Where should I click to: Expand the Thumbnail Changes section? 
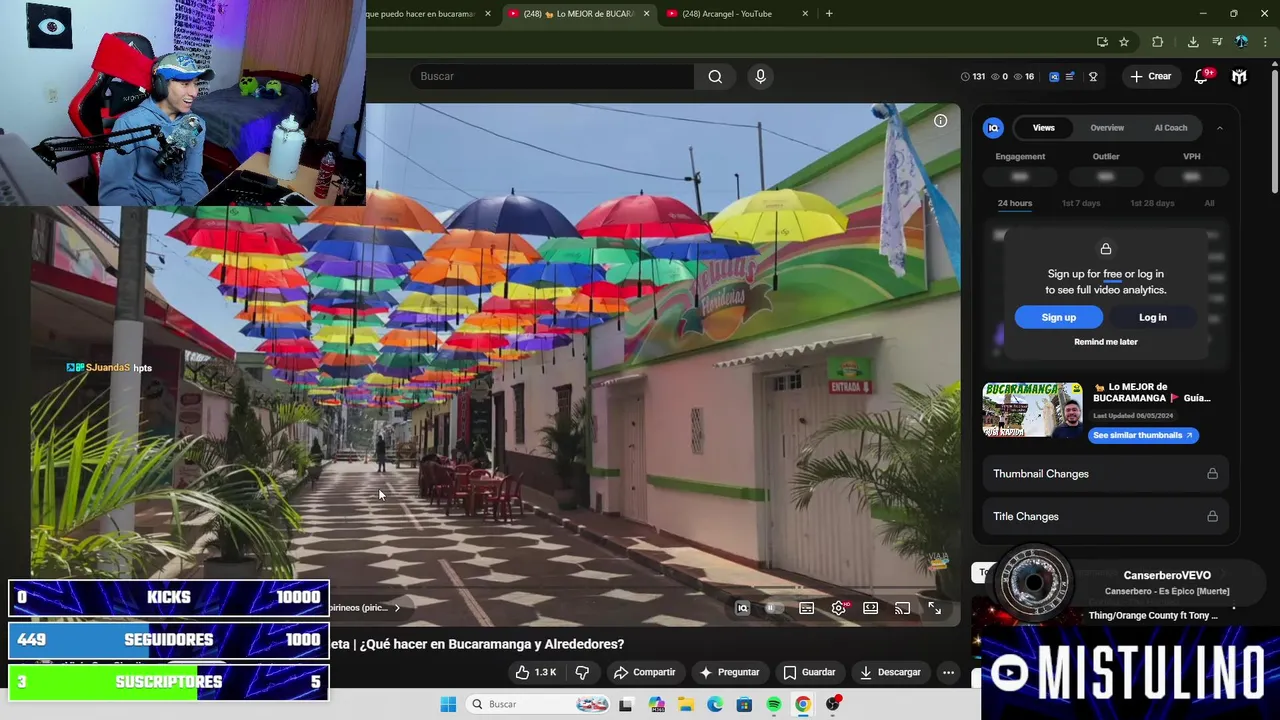1105,474
